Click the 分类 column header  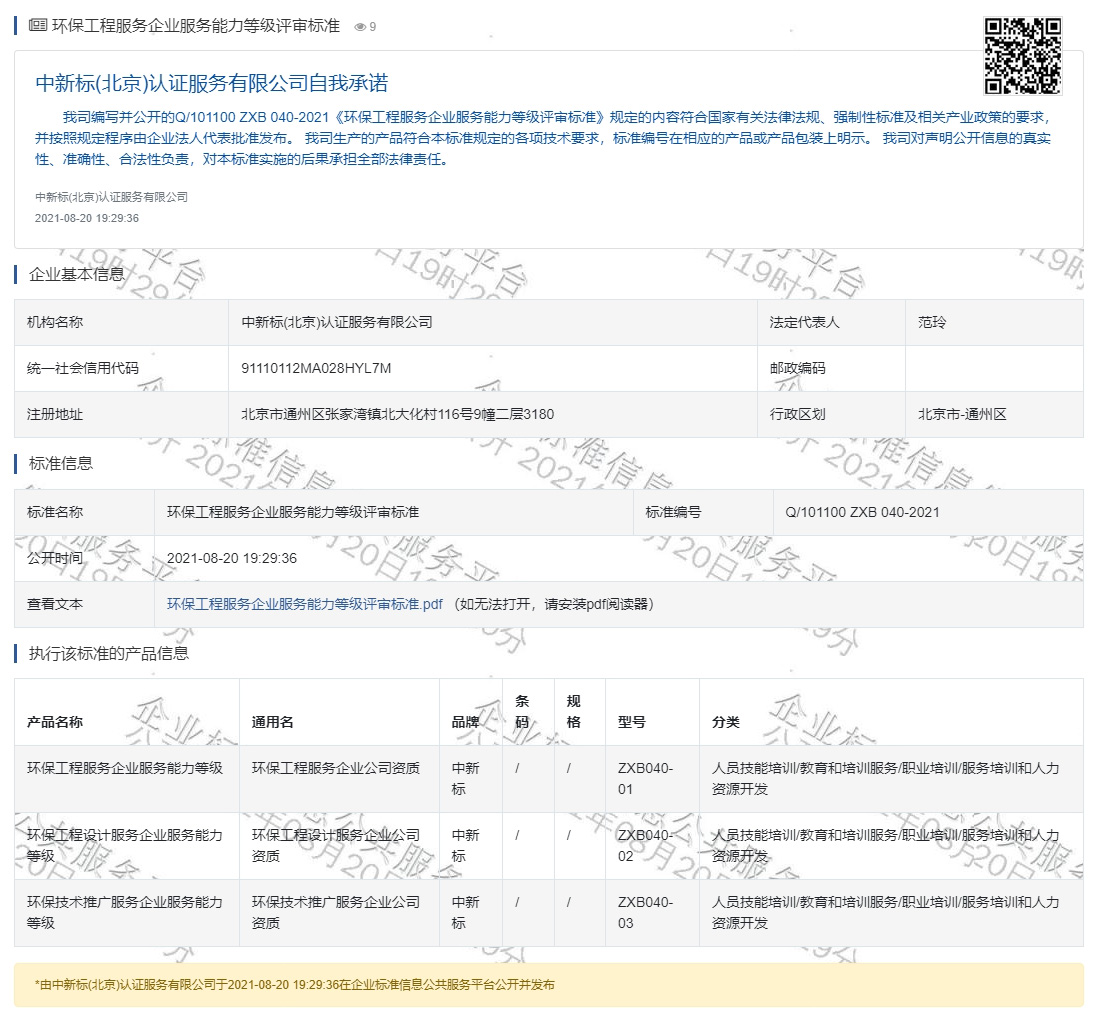[x=891, y=712]
